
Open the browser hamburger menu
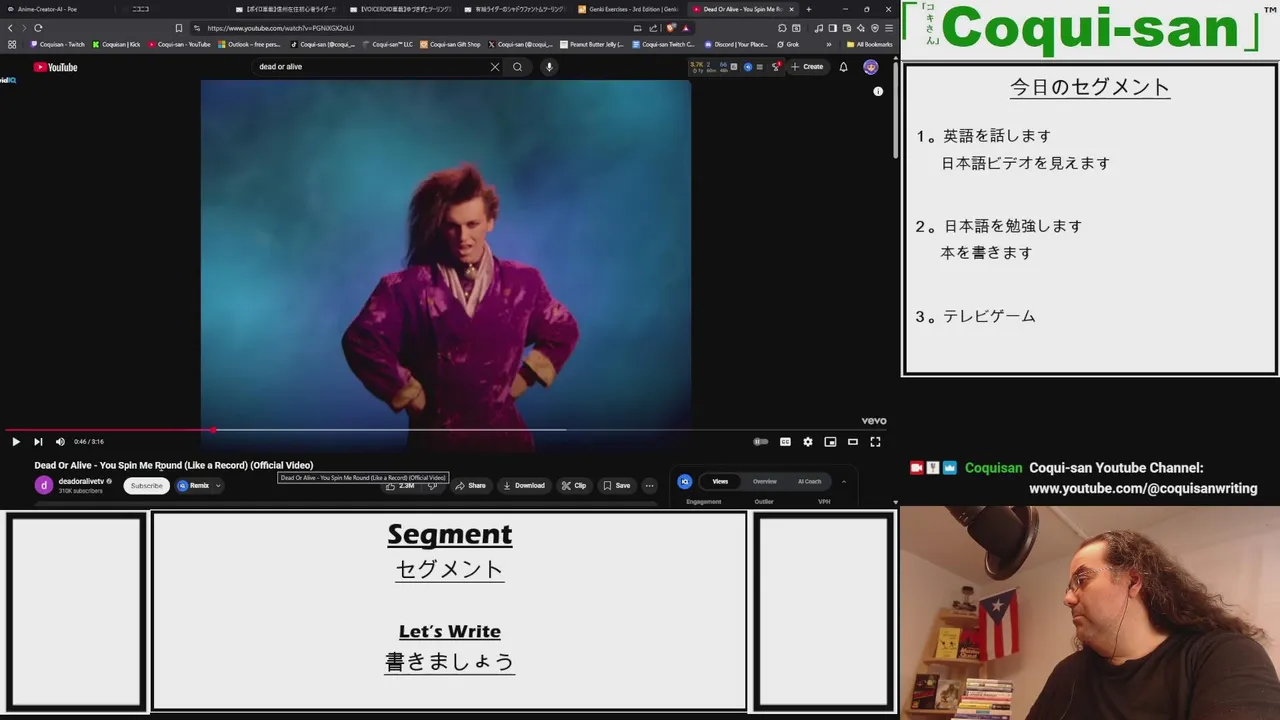click(888, 28)
